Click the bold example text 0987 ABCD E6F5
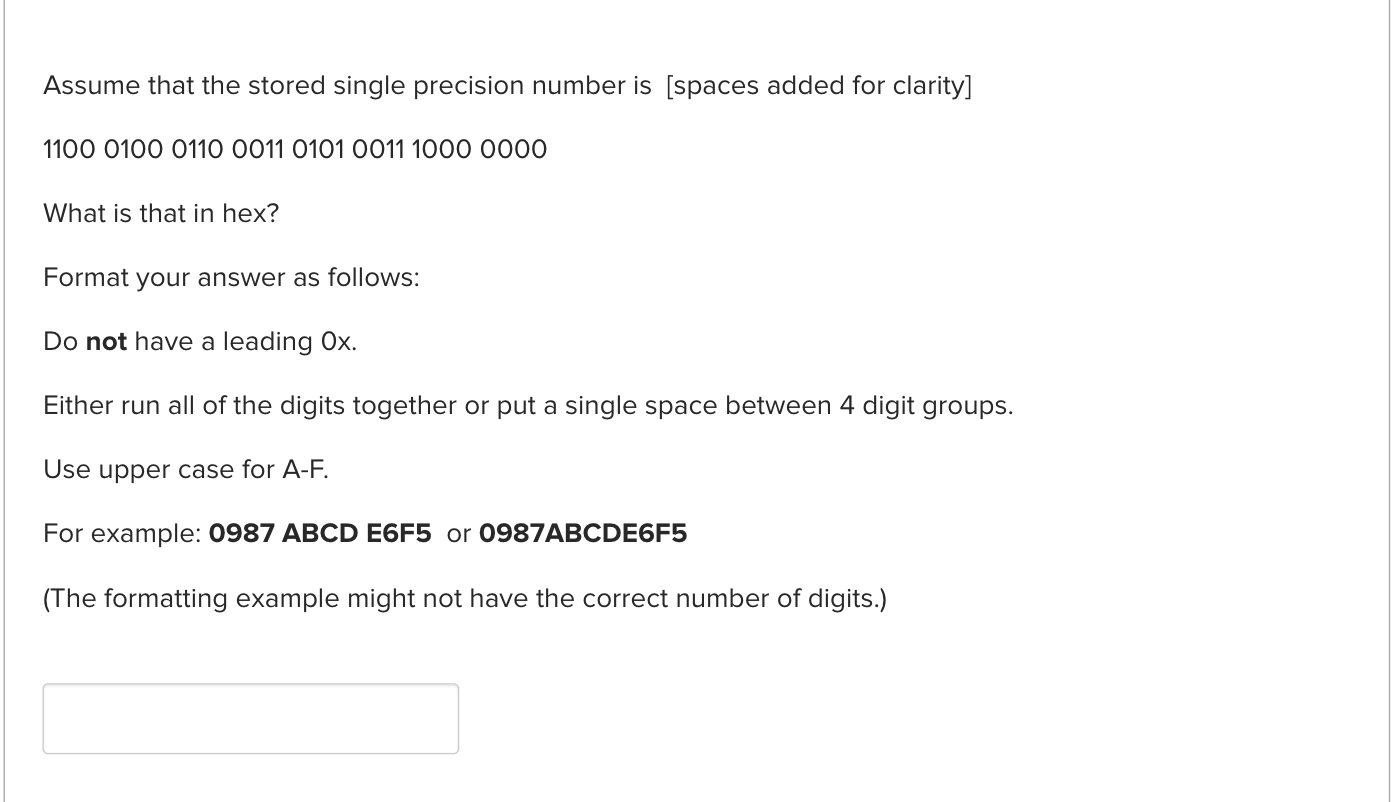This screenshot has width=1392, height=802. (319, 533)
